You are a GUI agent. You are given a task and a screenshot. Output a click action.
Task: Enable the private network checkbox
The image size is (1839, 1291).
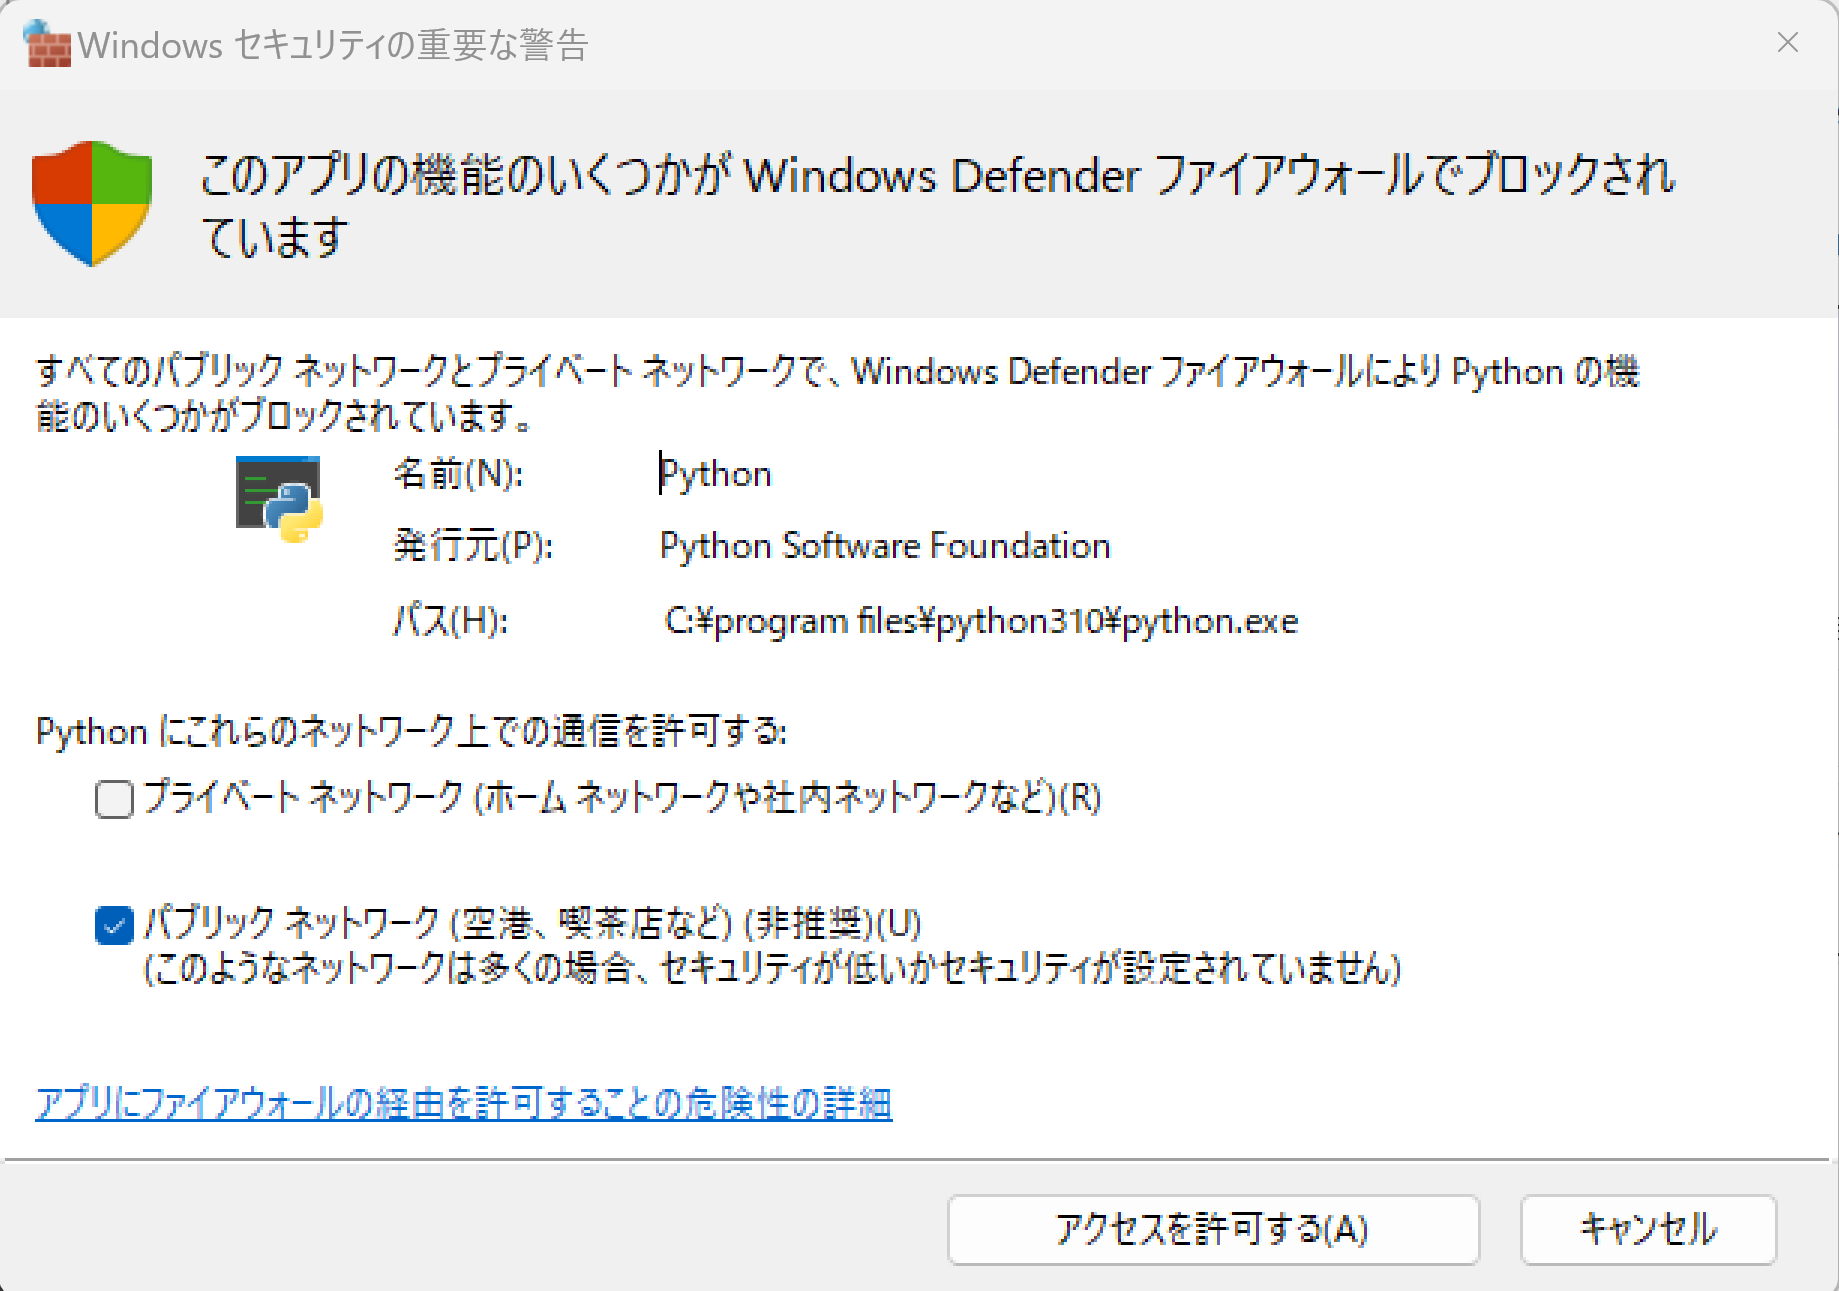click(x=114, y=799)
